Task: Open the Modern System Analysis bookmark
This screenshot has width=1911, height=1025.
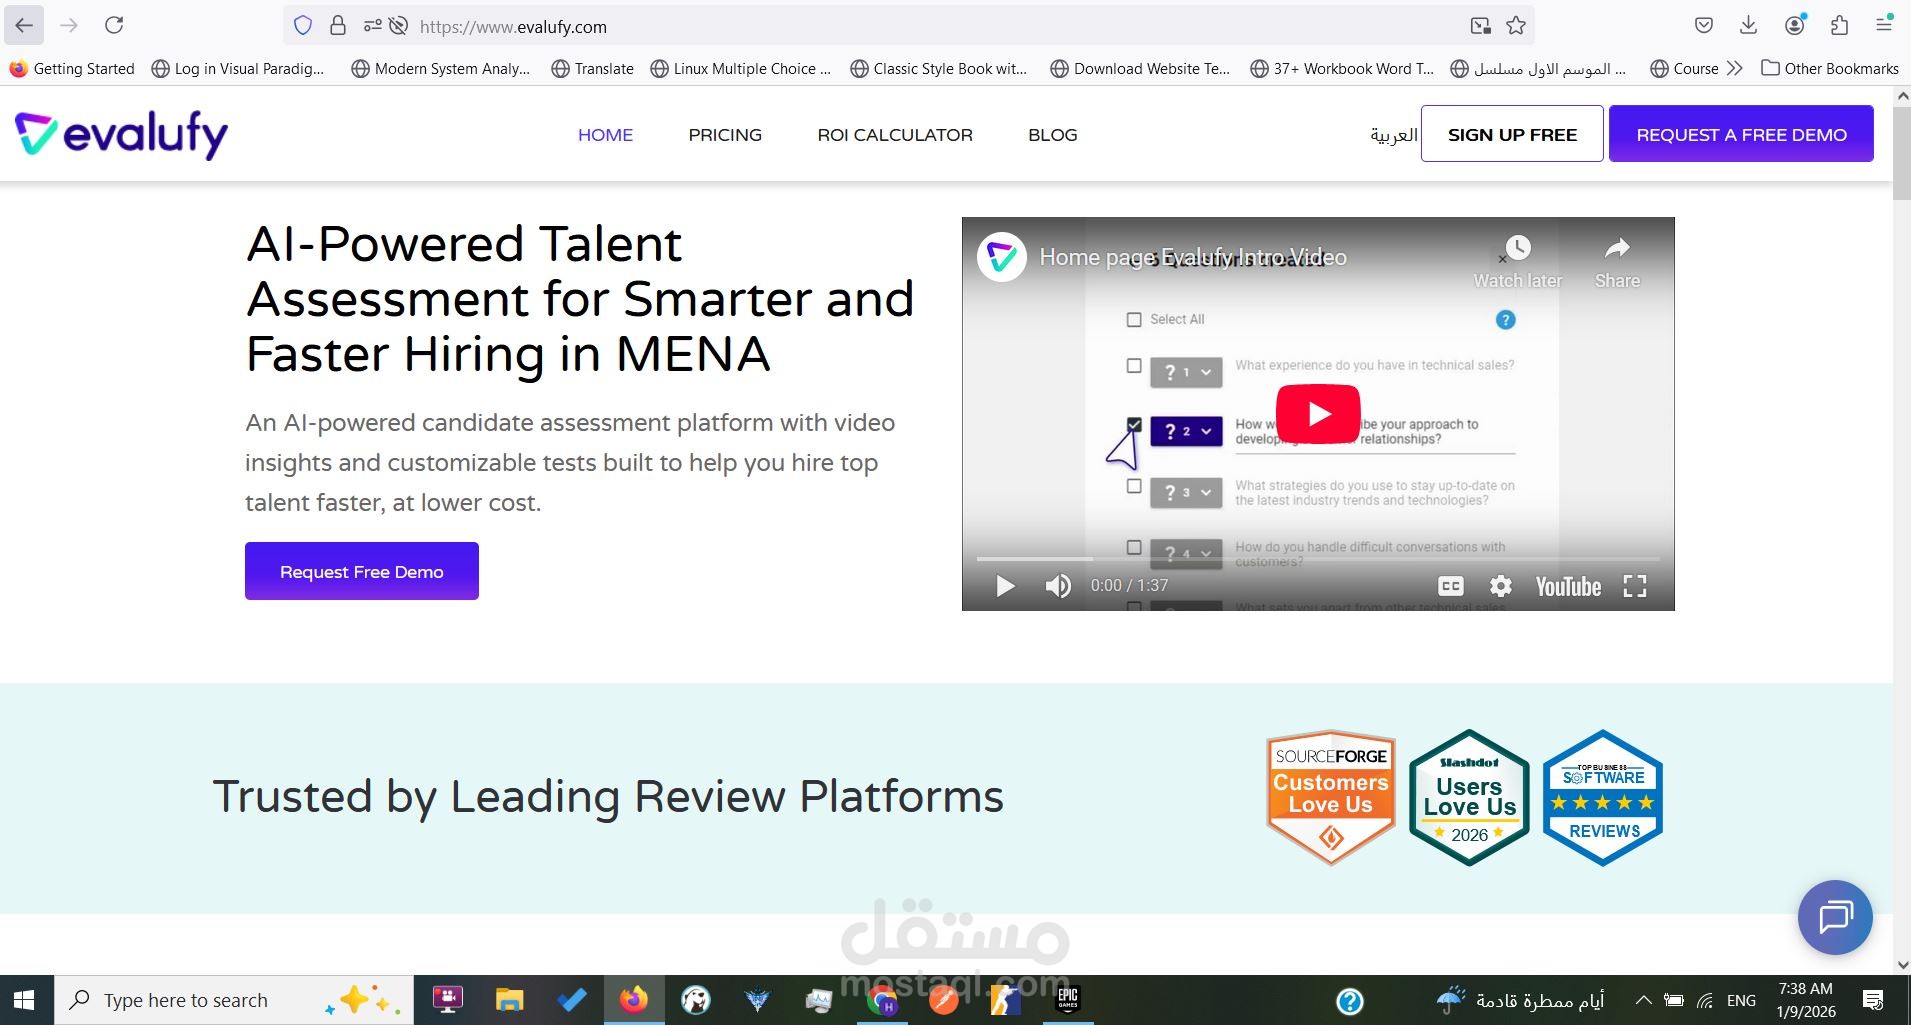Action: (x=441, y=68)
